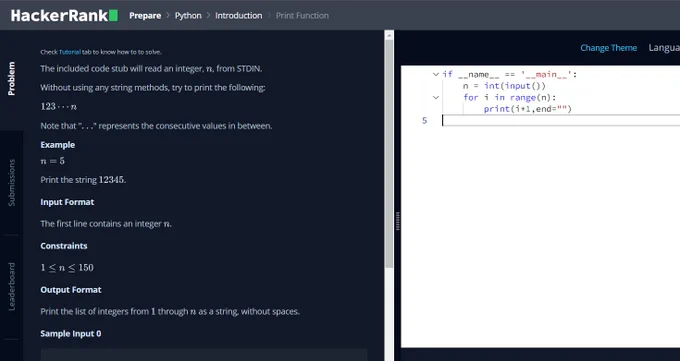Click the Input Format heading
Image resolution: width=680 pixels, height=361 pixels.
coord(67,202)
